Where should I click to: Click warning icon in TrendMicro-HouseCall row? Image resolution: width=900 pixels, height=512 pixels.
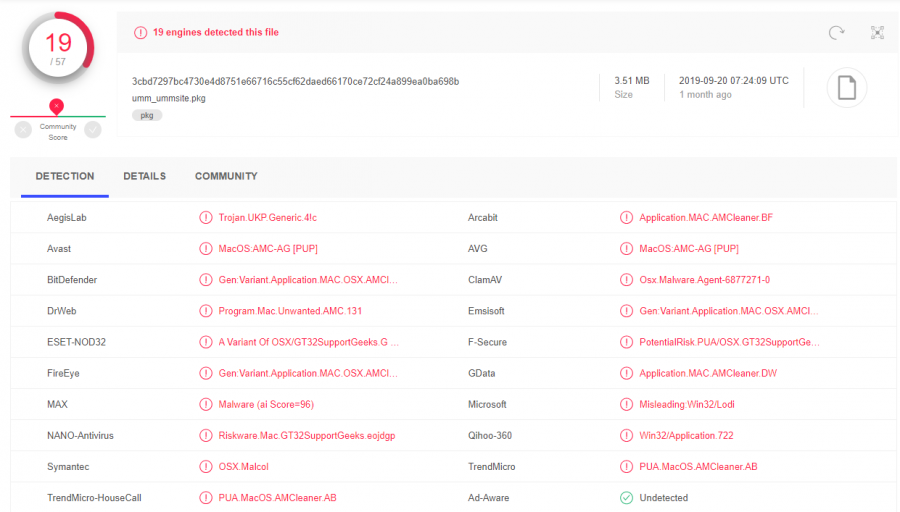pyautogui.click(x=205, y=498)
